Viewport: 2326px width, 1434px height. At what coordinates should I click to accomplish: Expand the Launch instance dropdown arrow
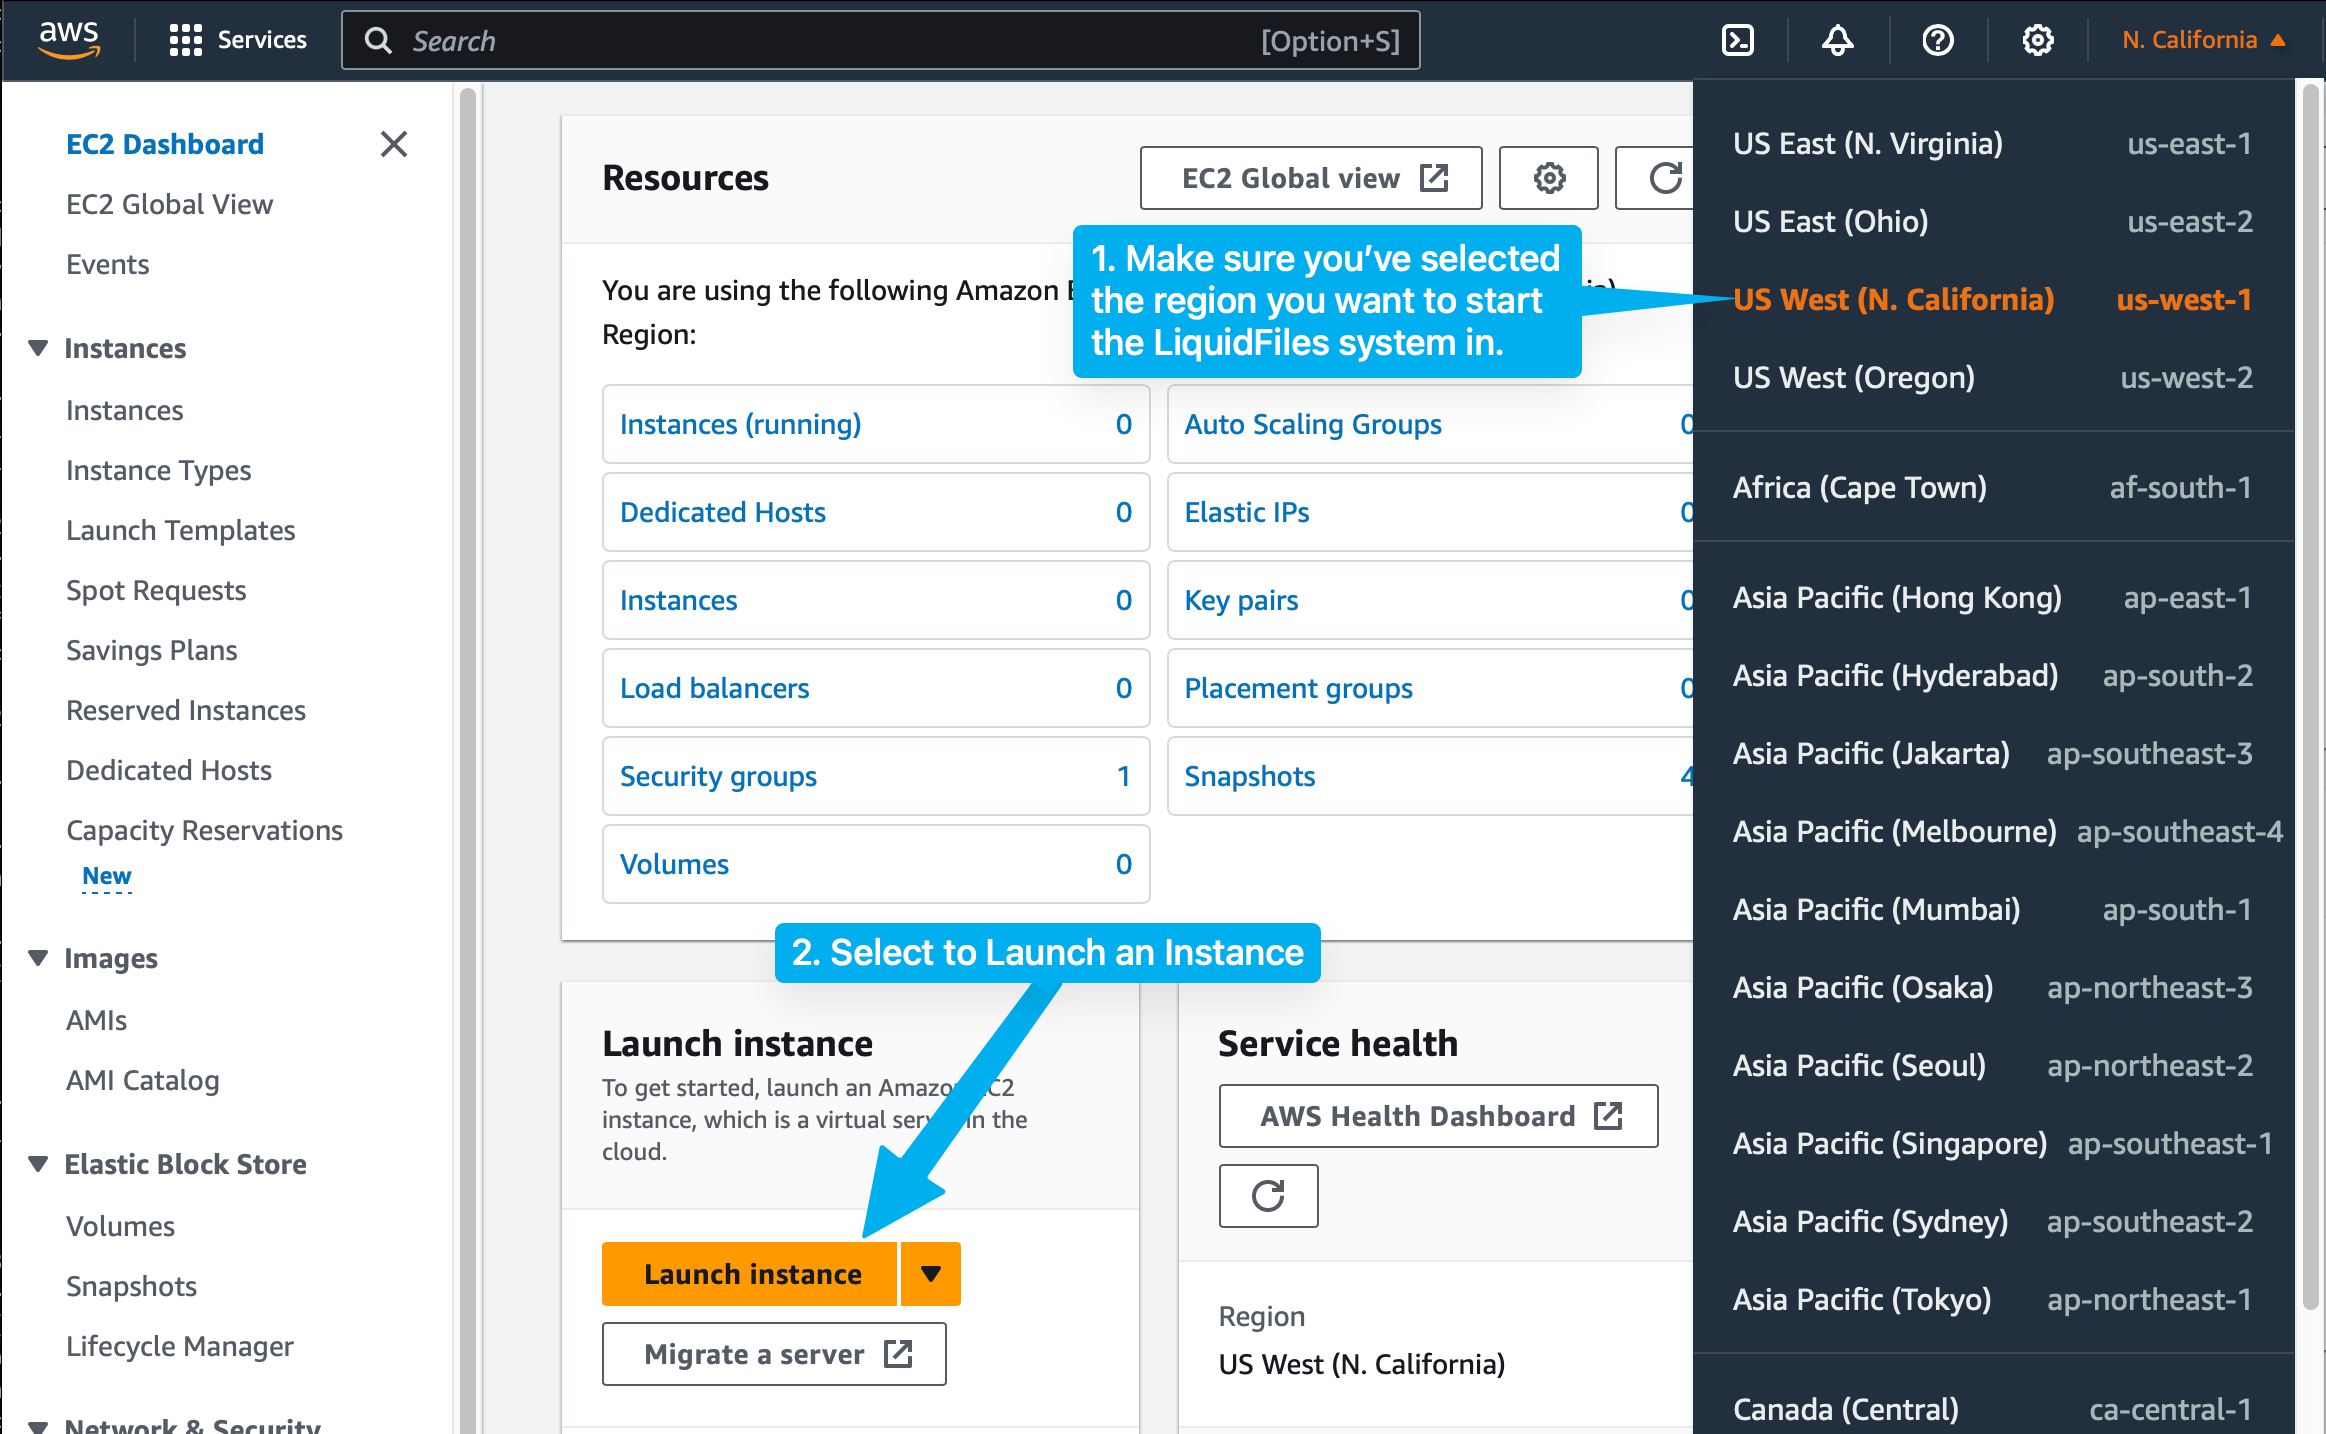click(930, 1273)
